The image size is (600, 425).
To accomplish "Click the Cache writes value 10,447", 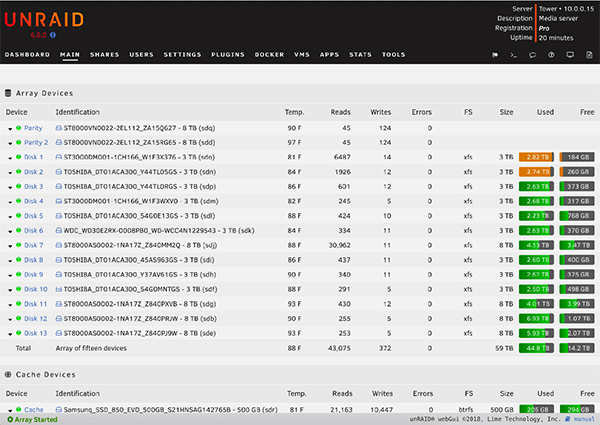I will tap(382, 409).
